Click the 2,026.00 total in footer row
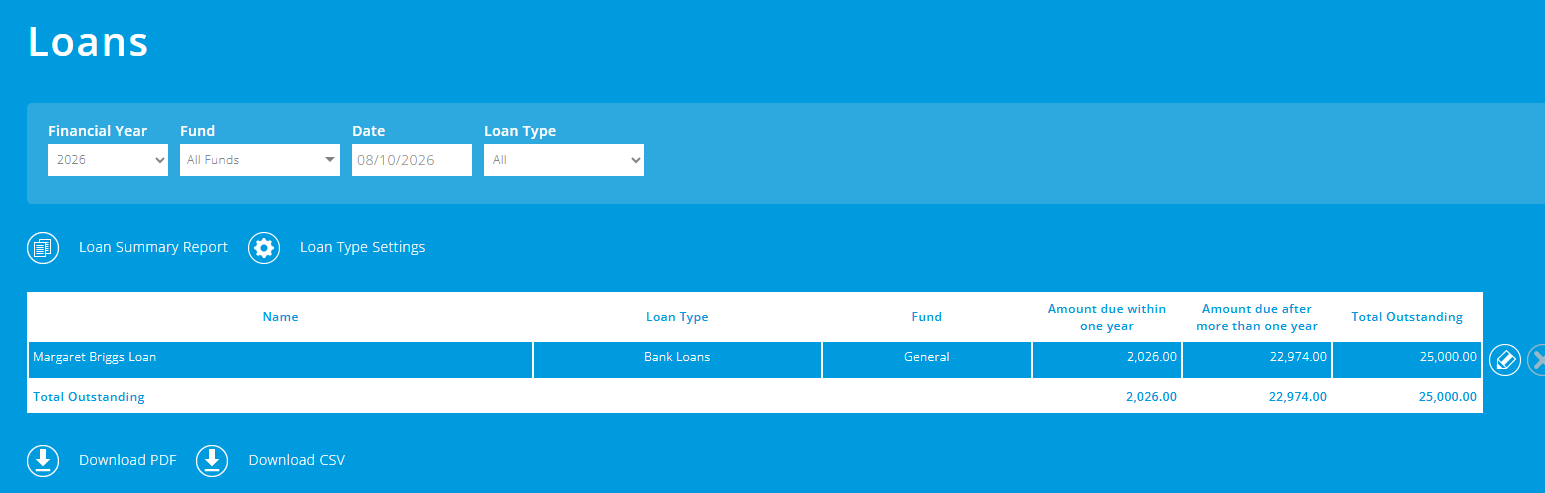This screenshot has height=493, width=1545. tap(1151, 397)
